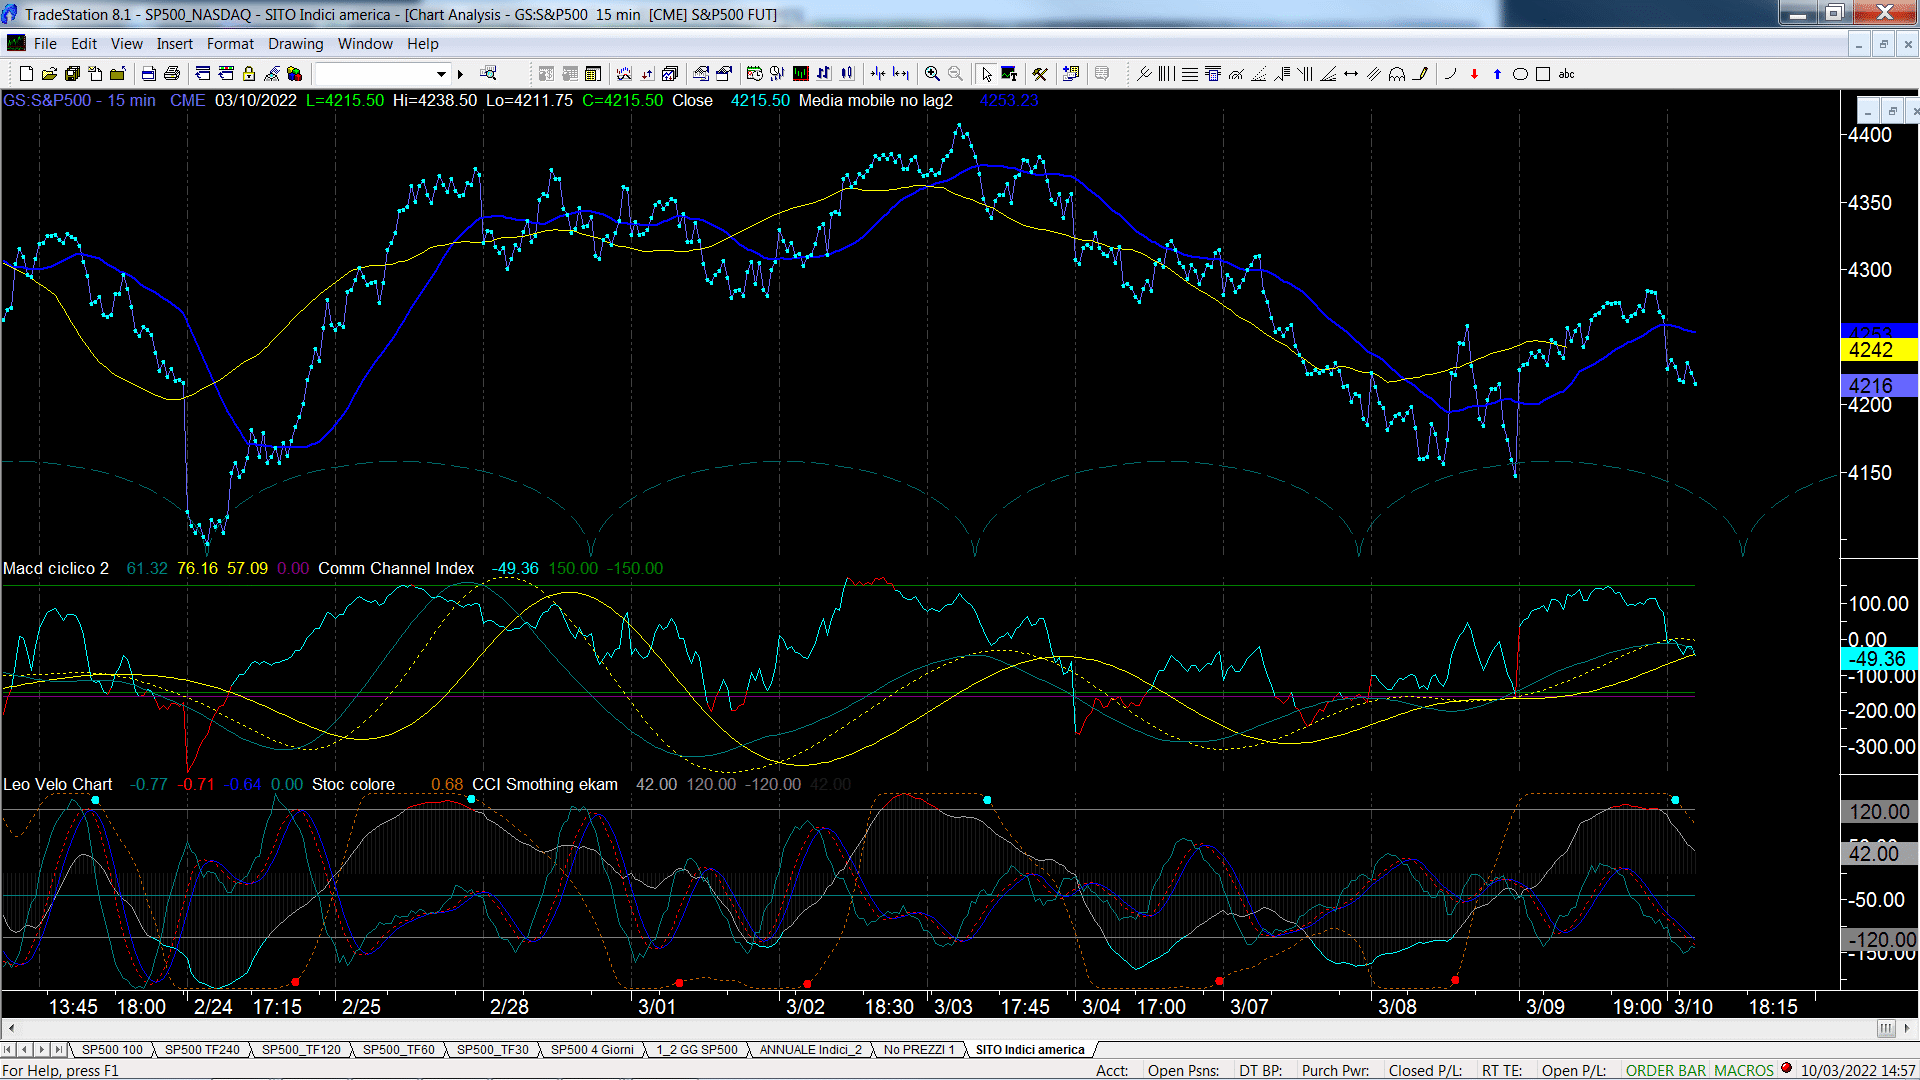Select the red down arrow drawing tool
Viewport: 1920px width, 1080px height.
[1474, 74]
